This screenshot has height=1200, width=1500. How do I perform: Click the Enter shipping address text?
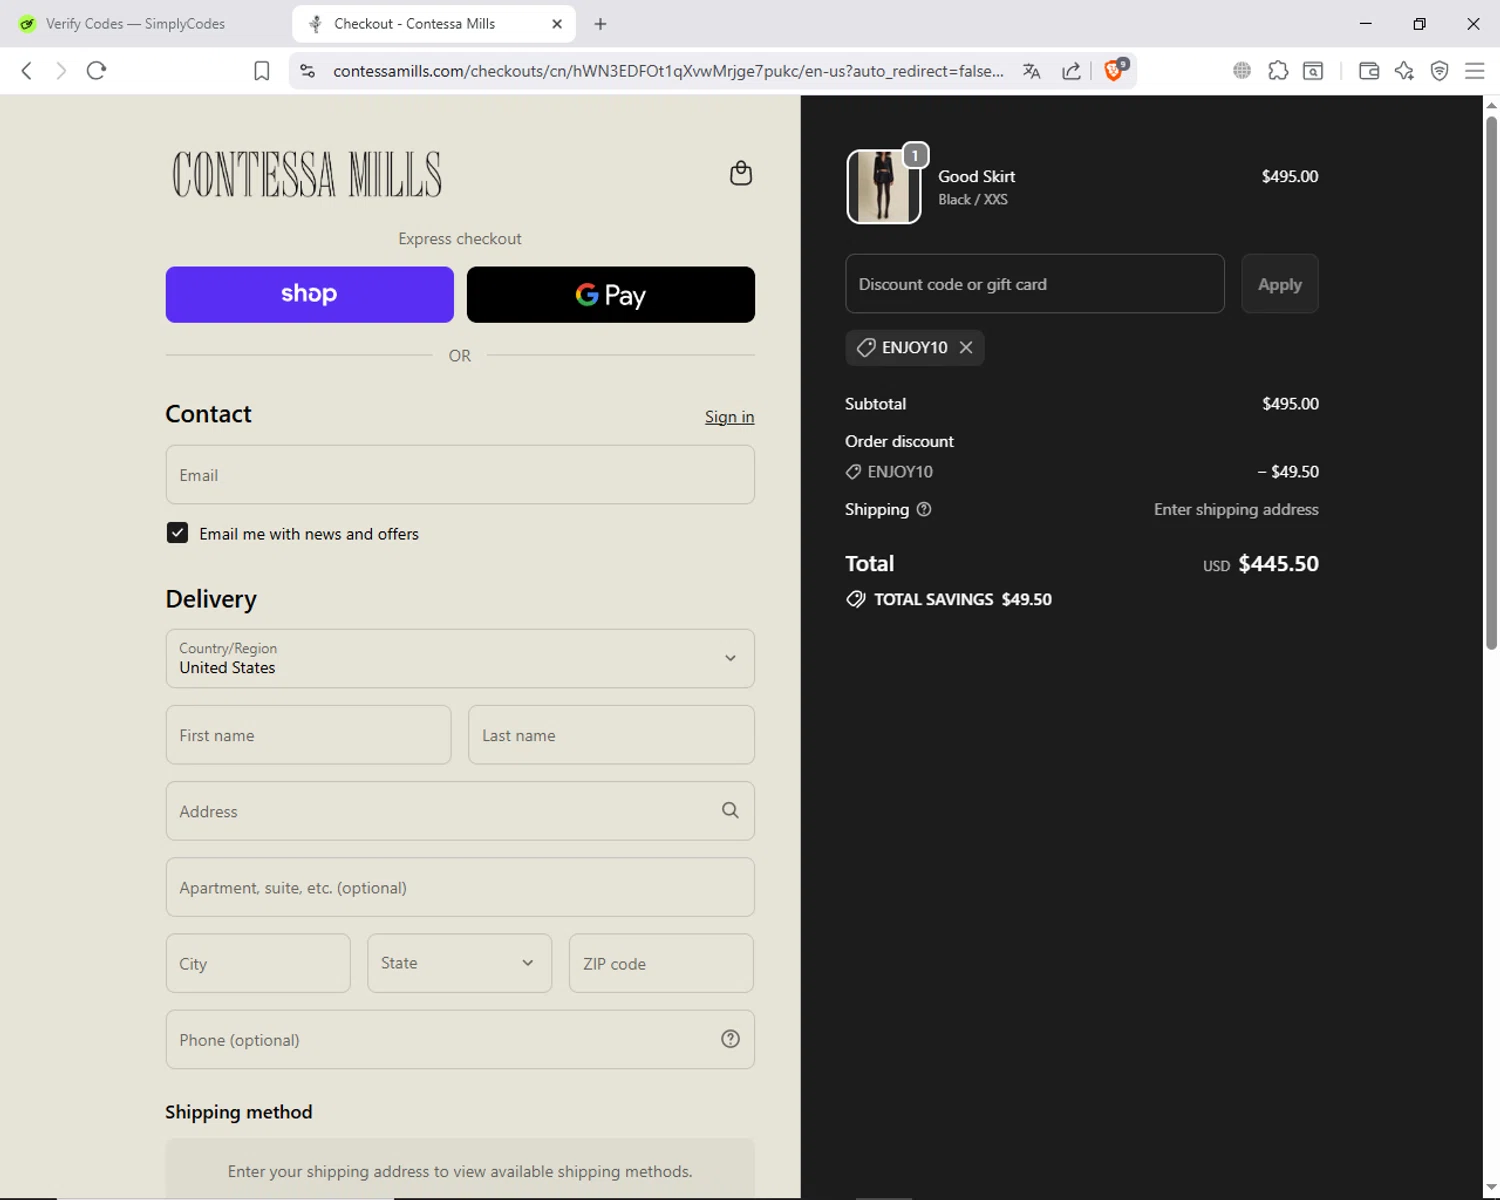(x=1236, y=509)
